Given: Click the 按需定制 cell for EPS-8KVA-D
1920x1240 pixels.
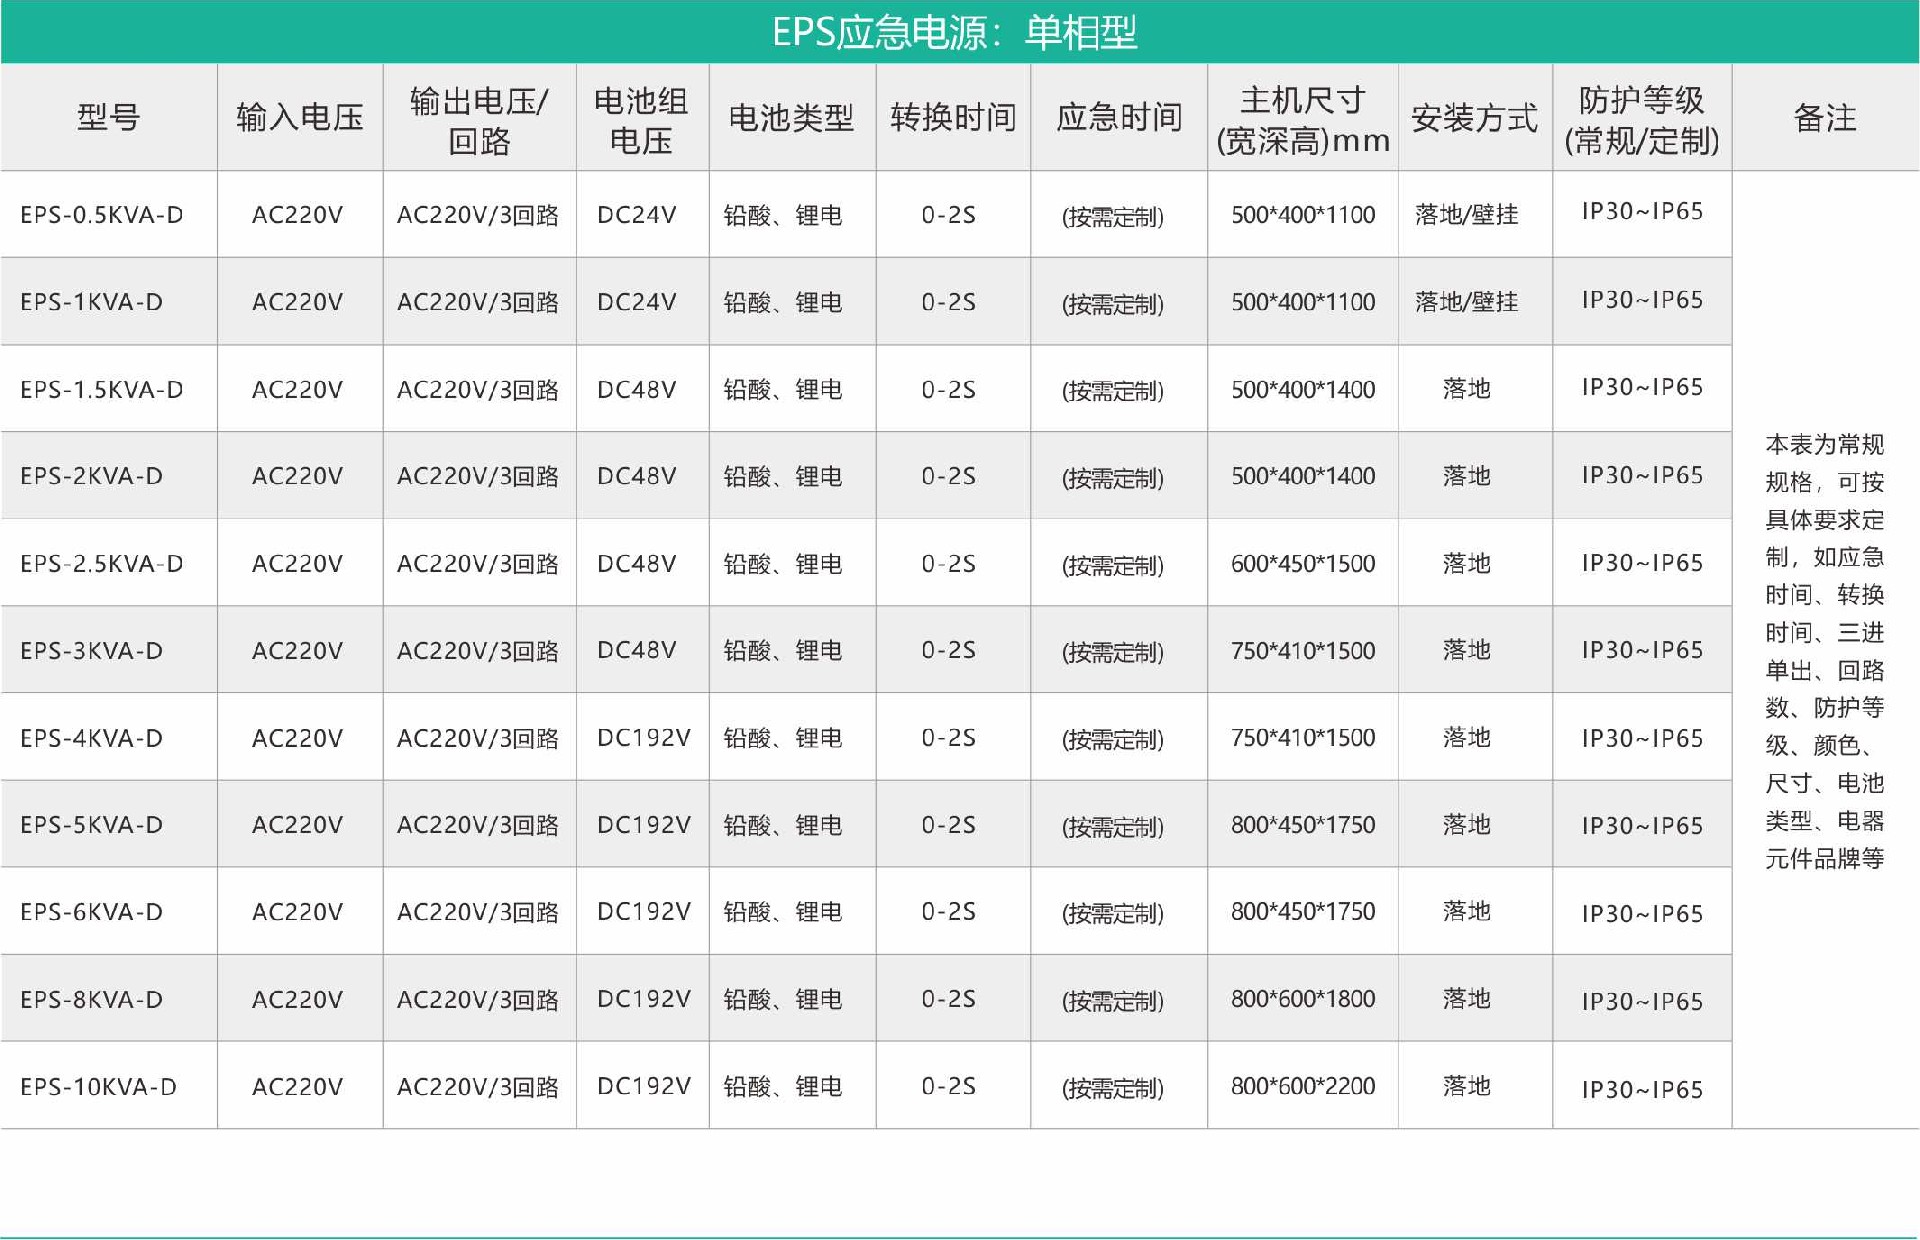Looking at the screenshot, I should pyautogui.click(x=1117, y=998).
